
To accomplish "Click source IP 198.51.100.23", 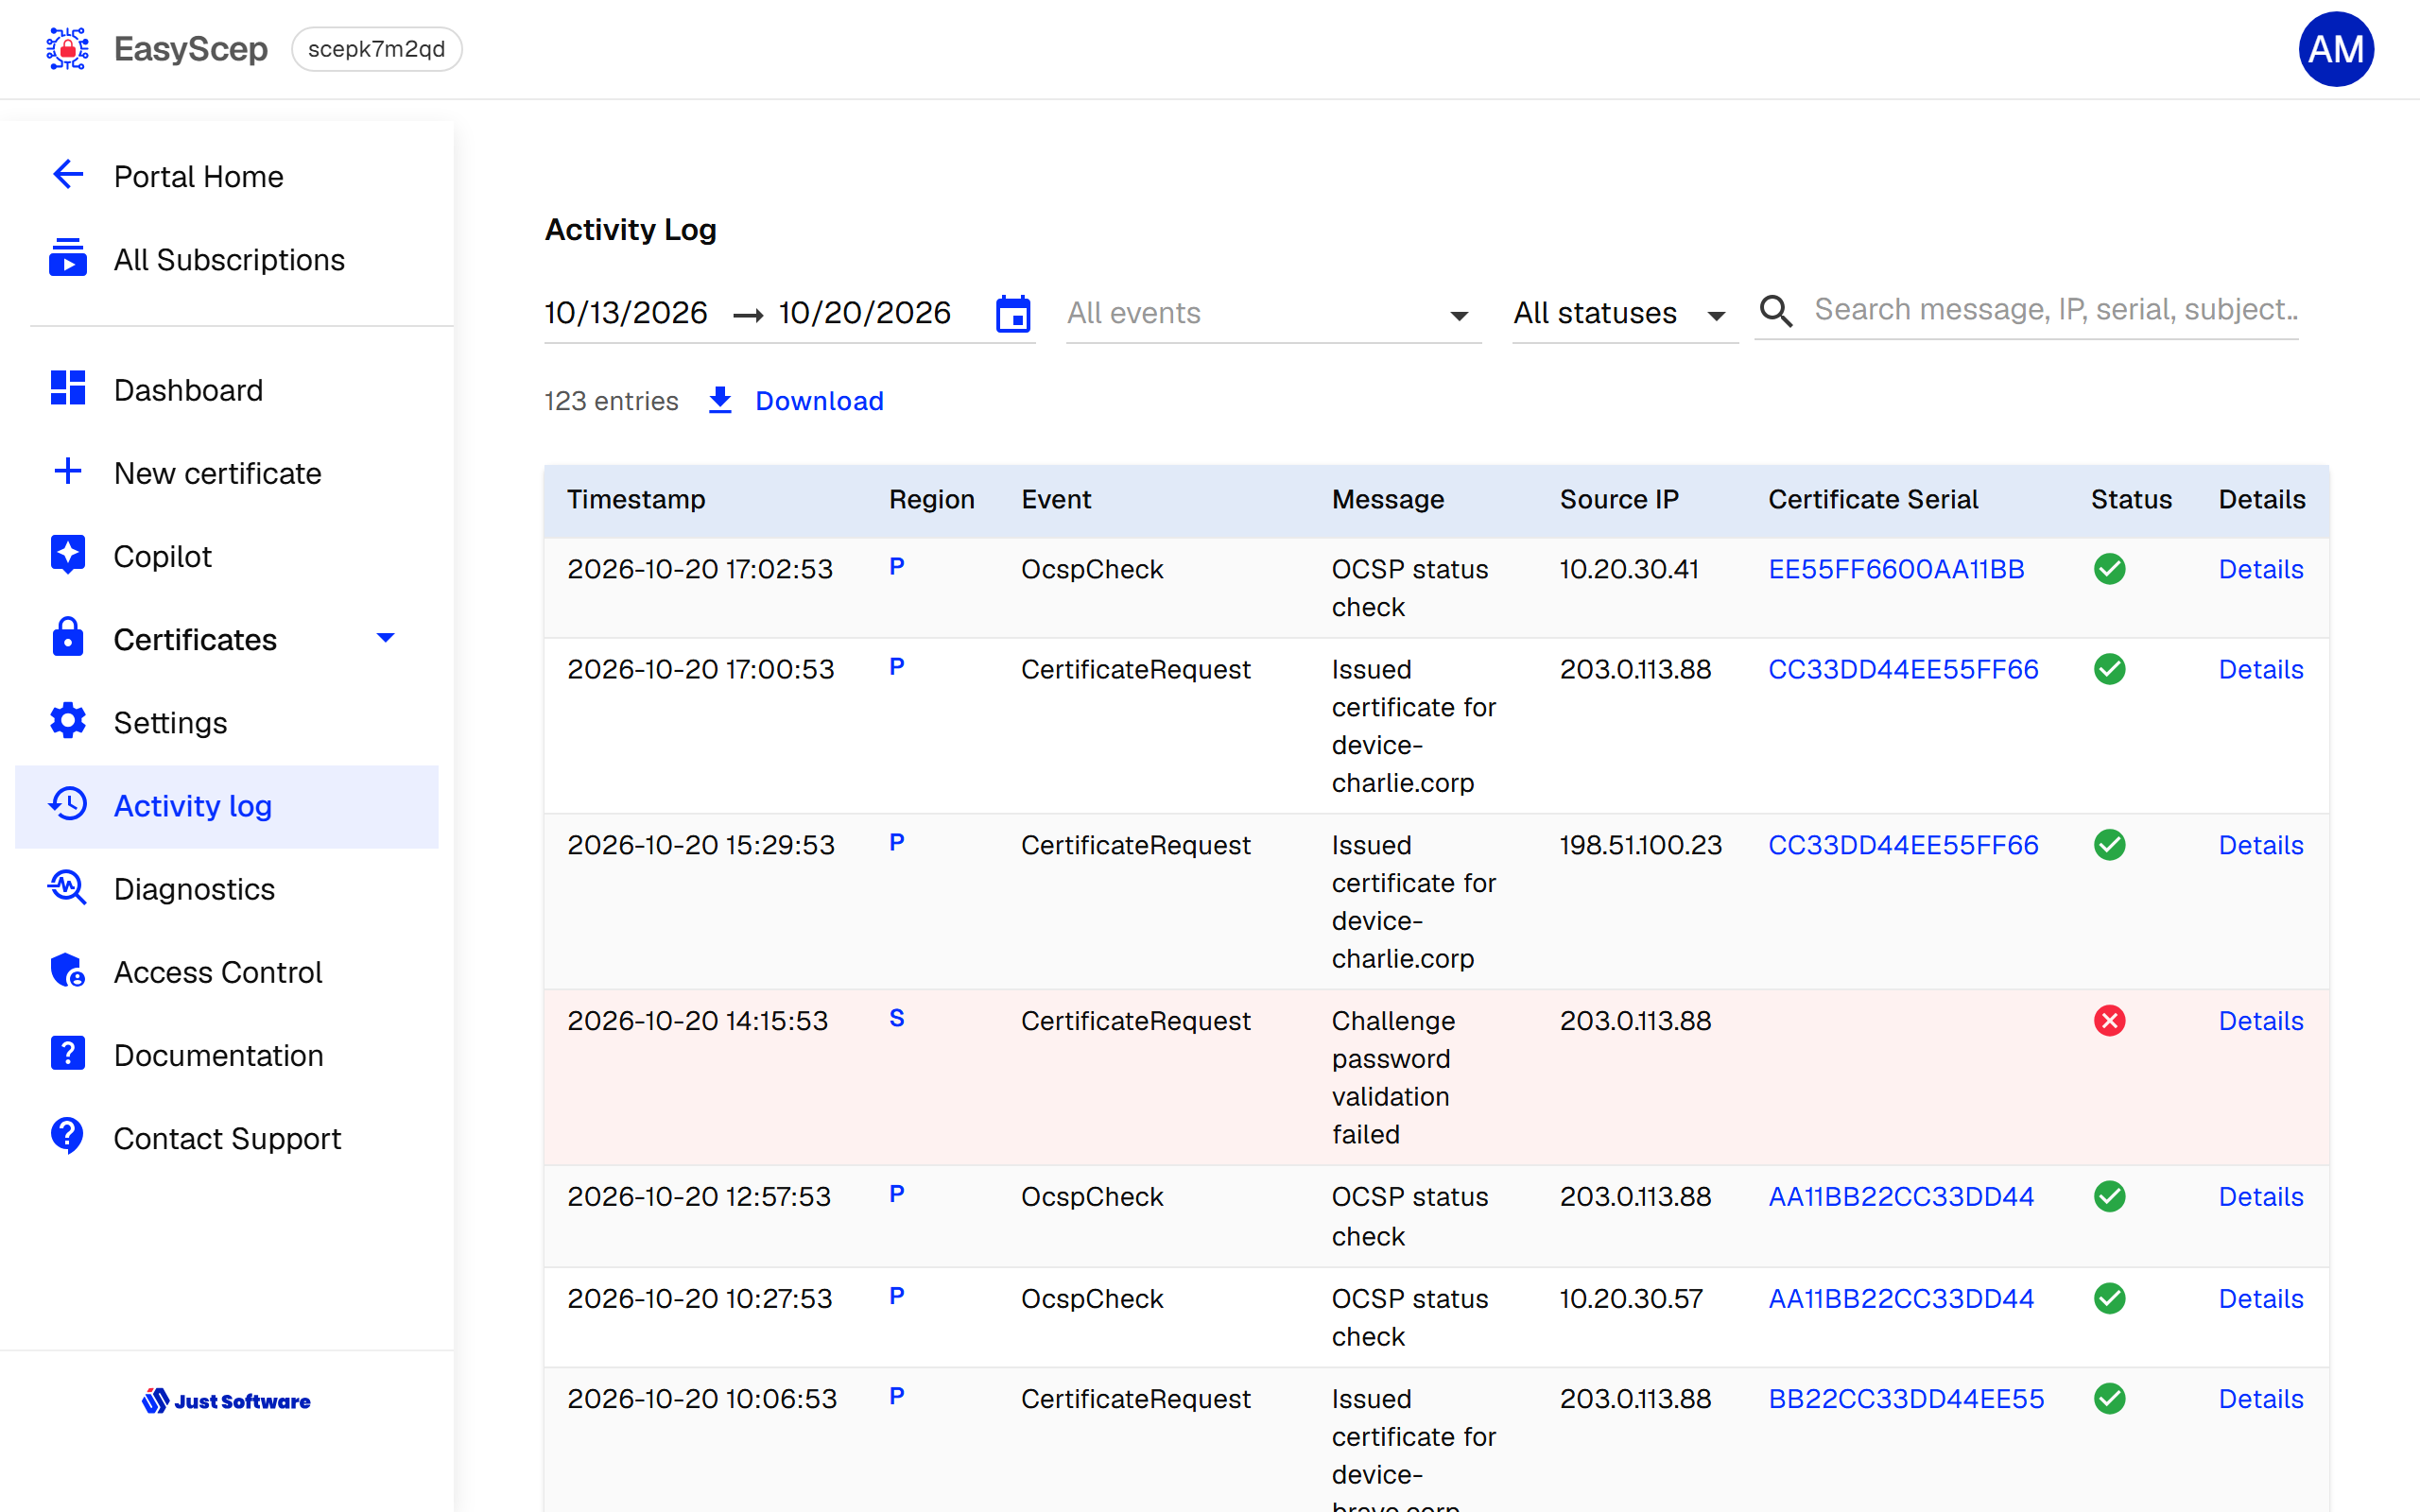I will pos(1641,845).
